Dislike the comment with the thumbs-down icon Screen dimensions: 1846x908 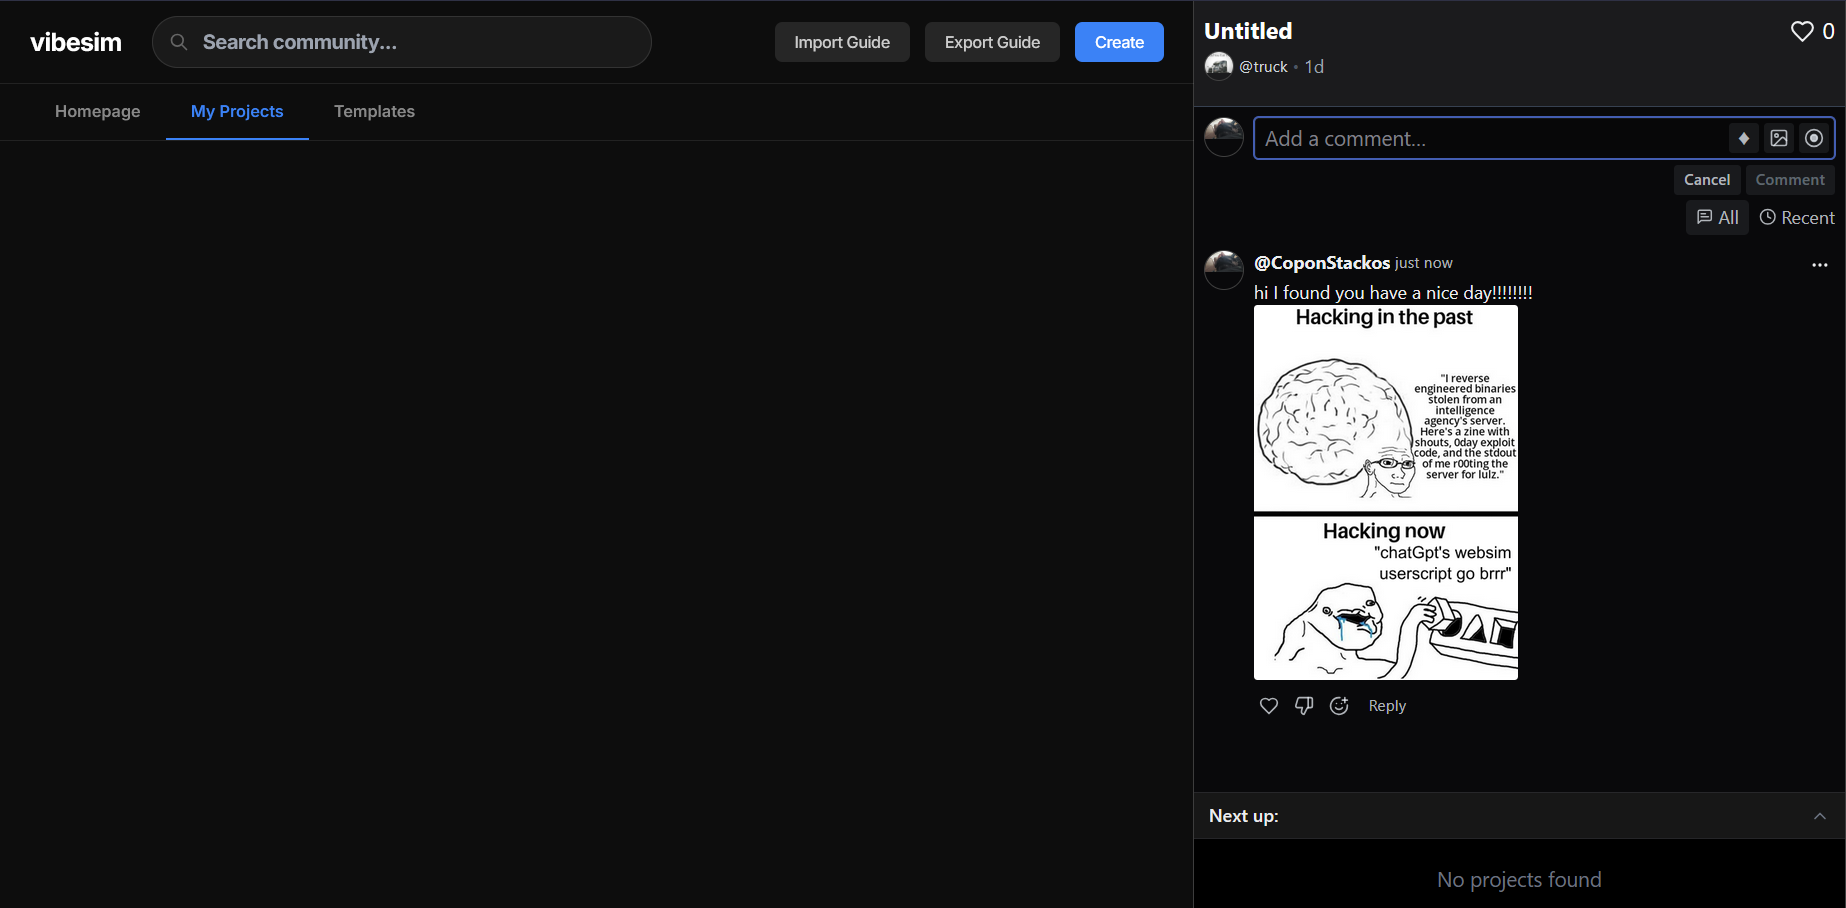click(1303, 706)
